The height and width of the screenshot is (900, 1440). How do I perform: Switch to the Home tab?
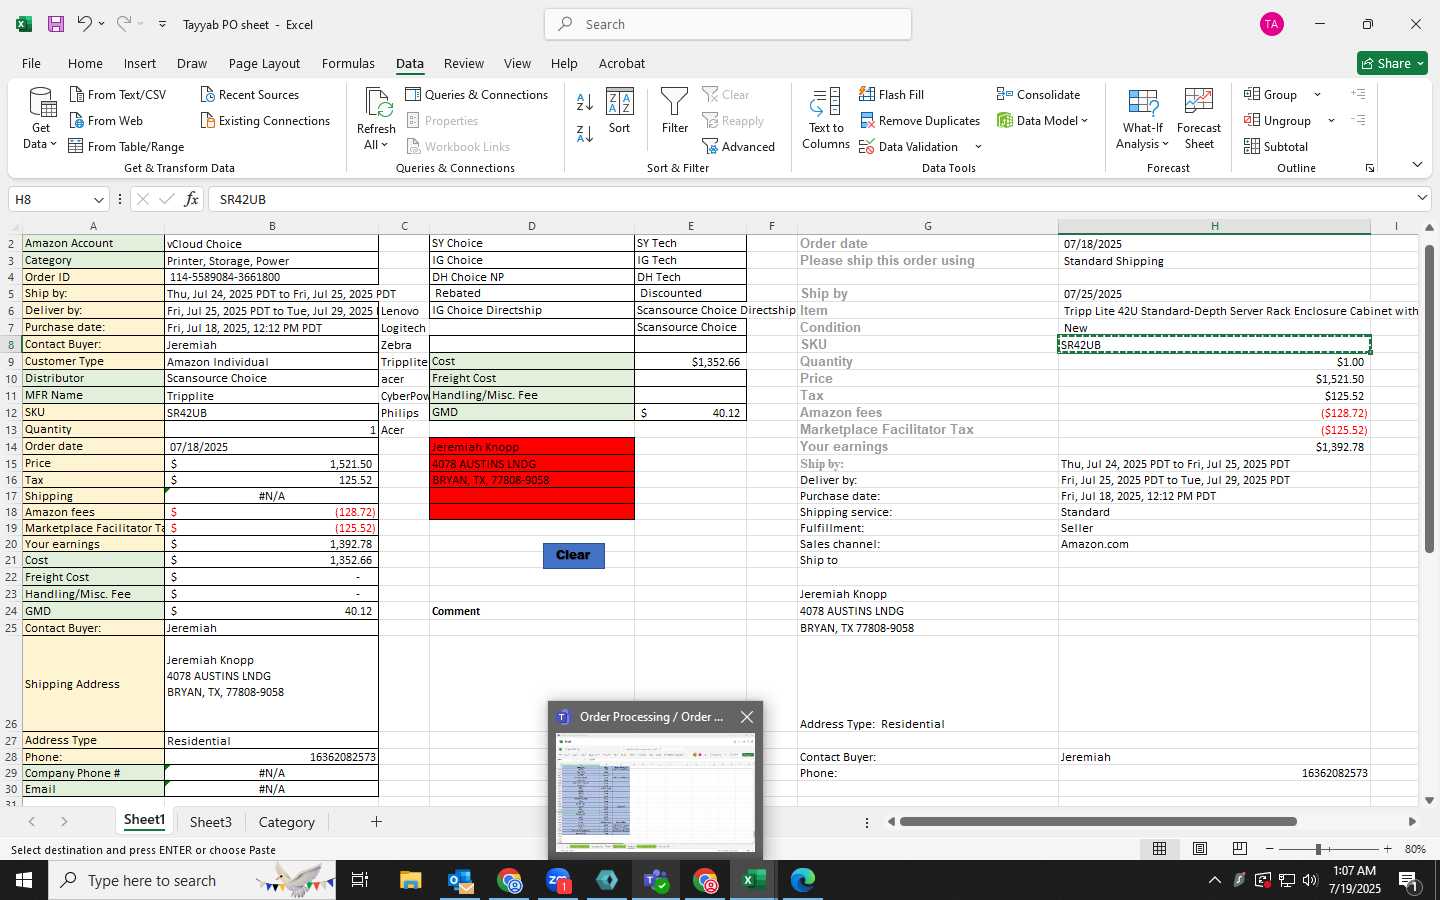tap(85, 63)
